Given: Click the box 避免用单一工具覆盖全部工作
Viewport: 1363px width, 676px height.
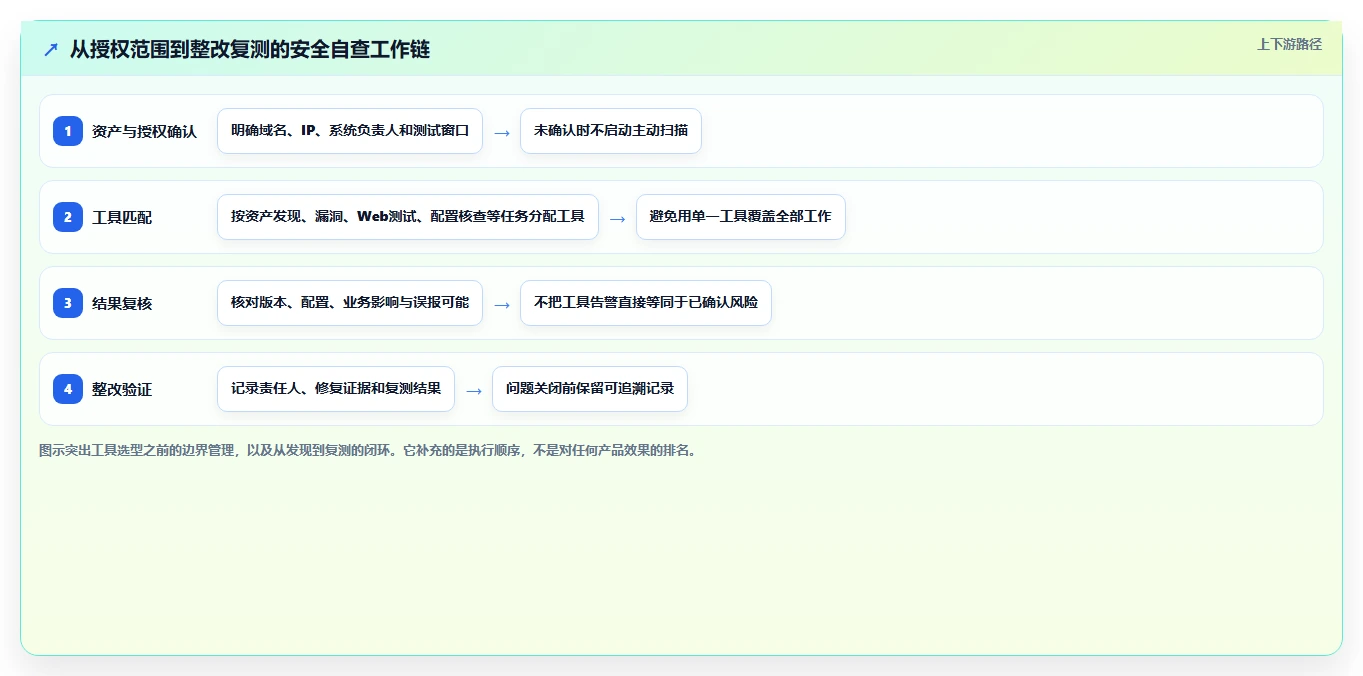Looking at the screenshot, I should pyautogui.click(x=741, y=217).
